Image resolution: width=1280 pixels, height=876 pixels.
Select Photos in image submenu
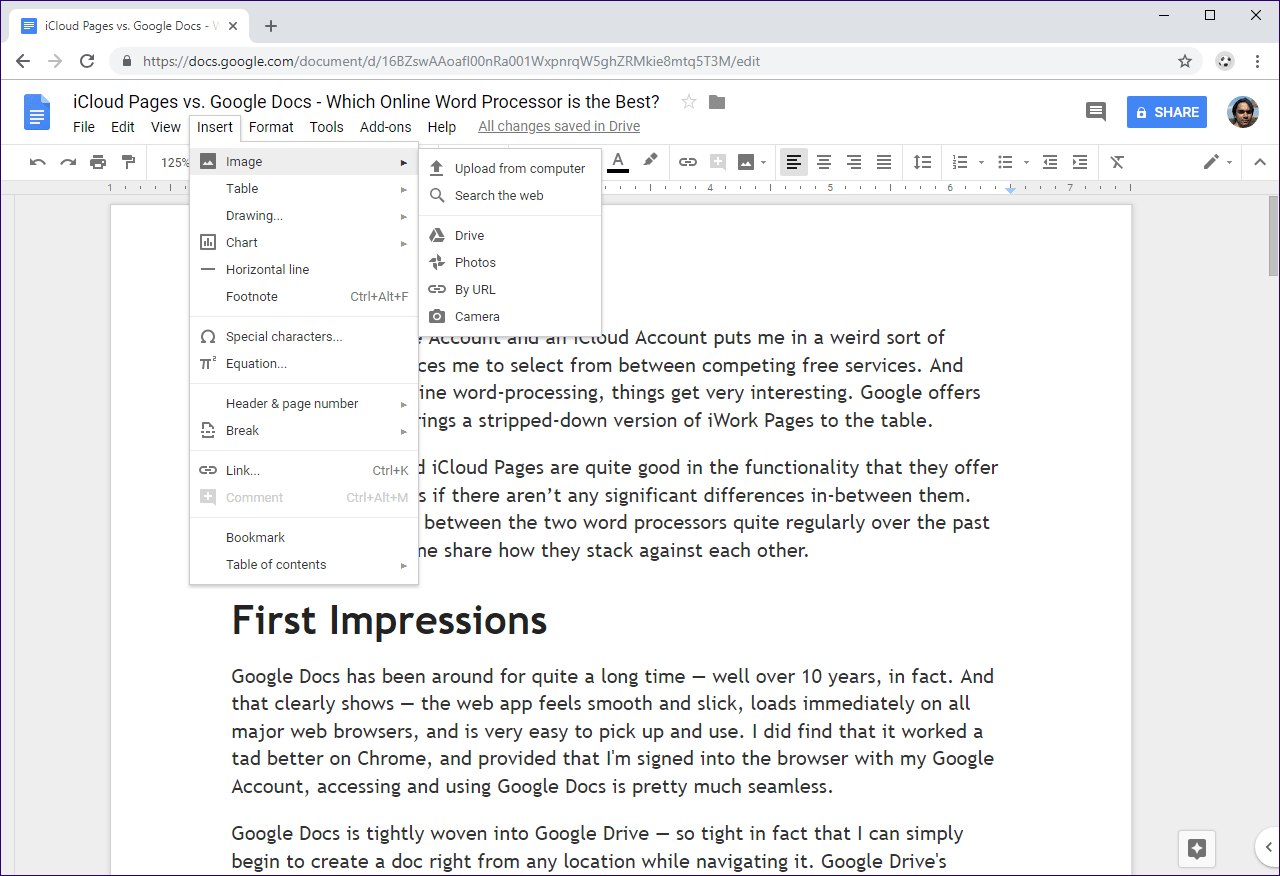click(510, 262)
